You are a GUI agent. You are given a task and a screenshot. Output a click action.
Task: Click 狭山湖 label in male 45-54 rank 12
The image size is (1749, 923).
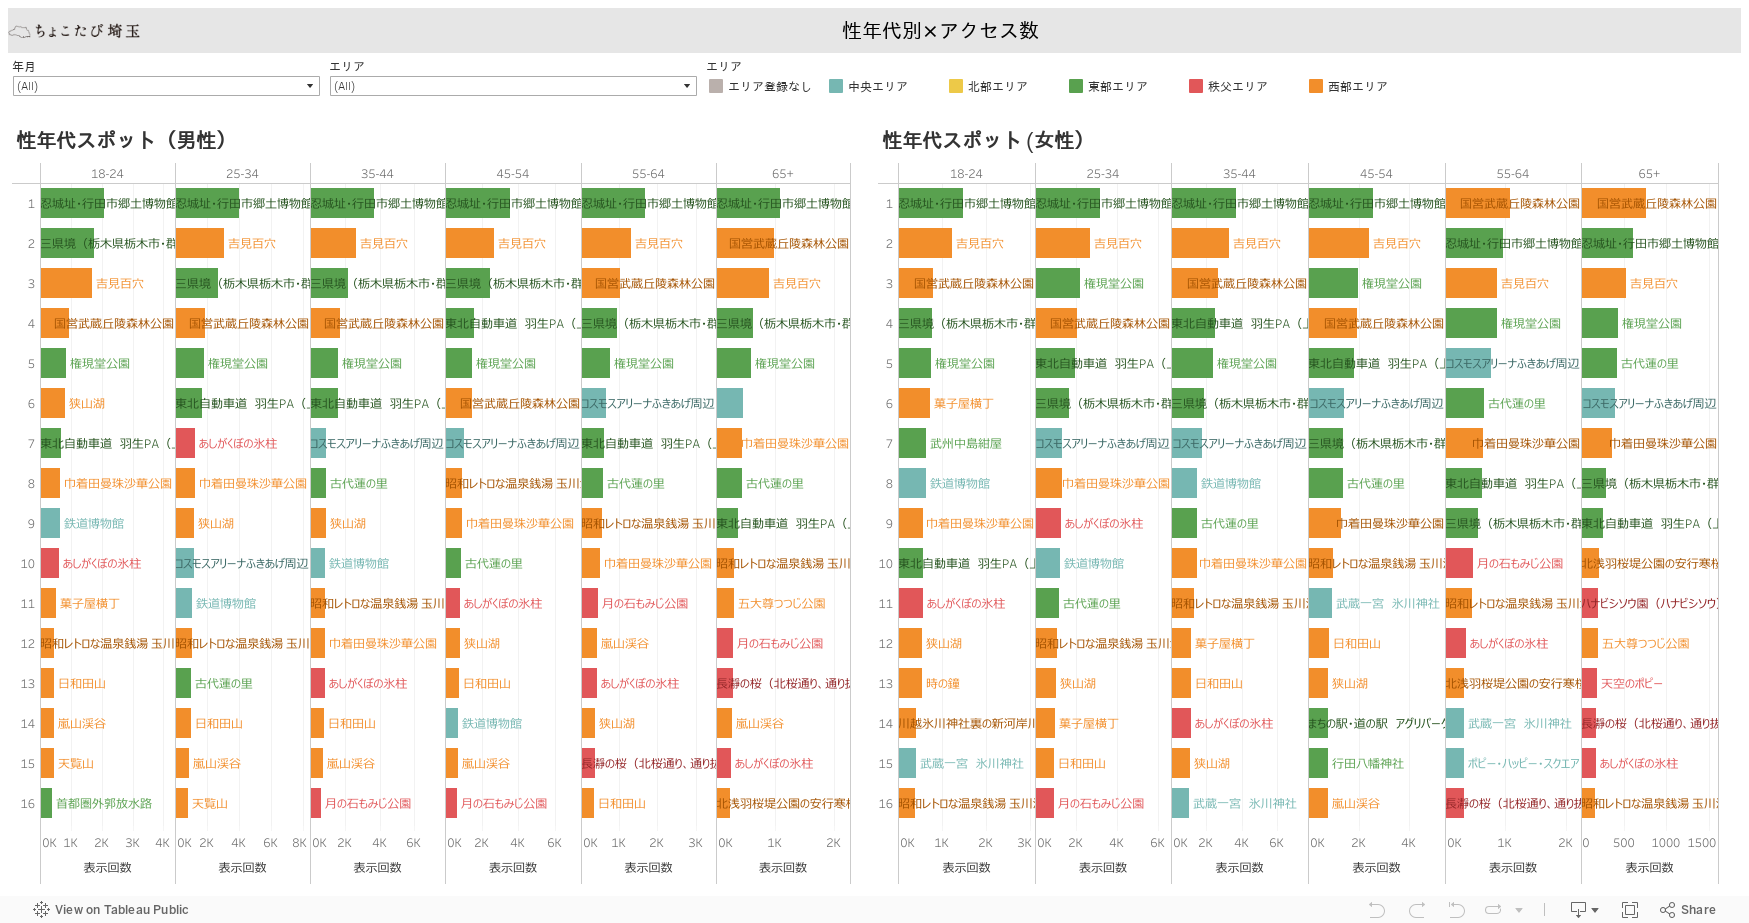482,643
